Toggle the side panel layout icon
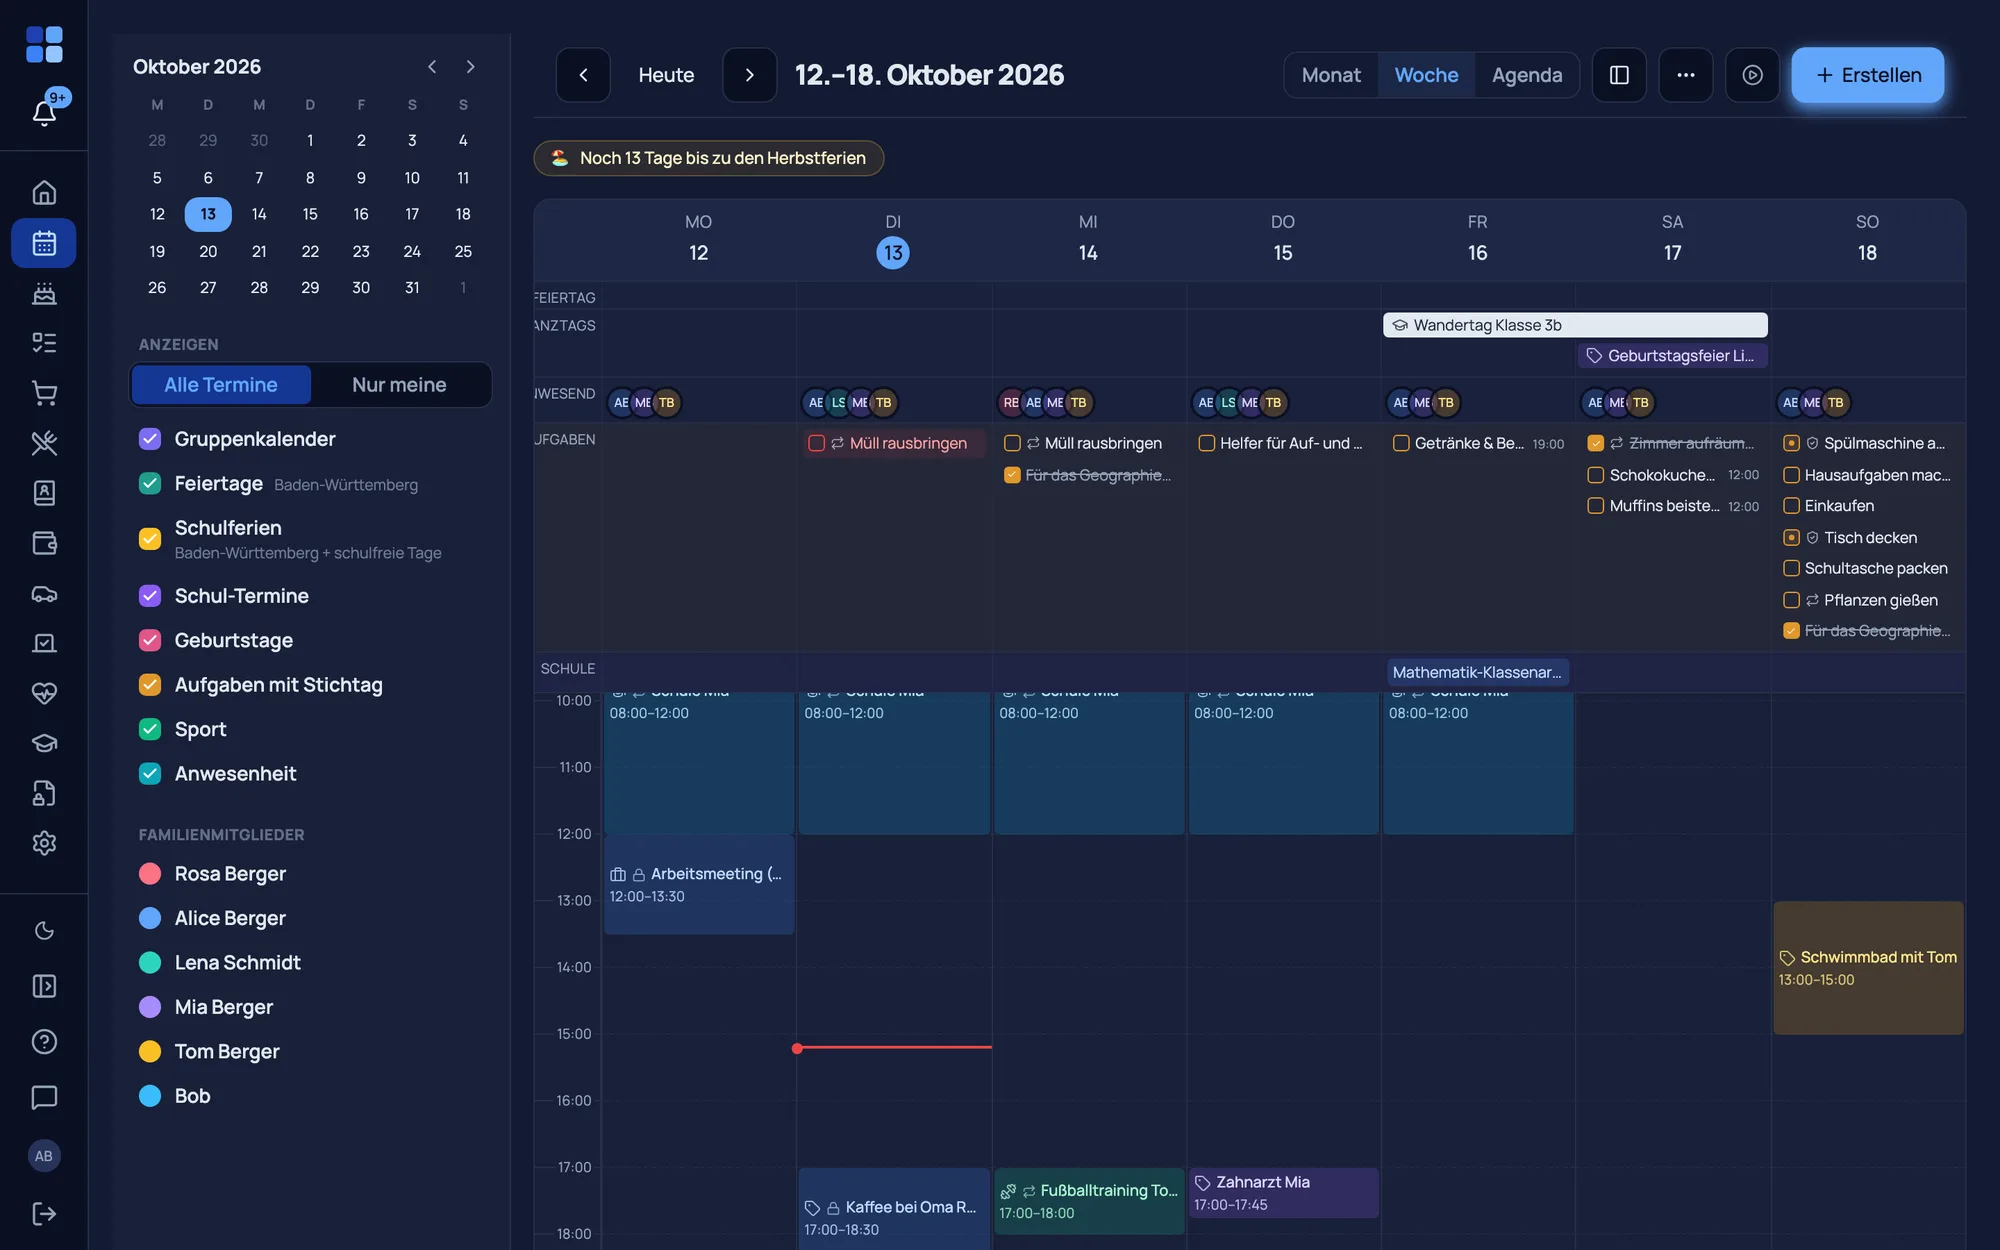 tap(1619, 75)
